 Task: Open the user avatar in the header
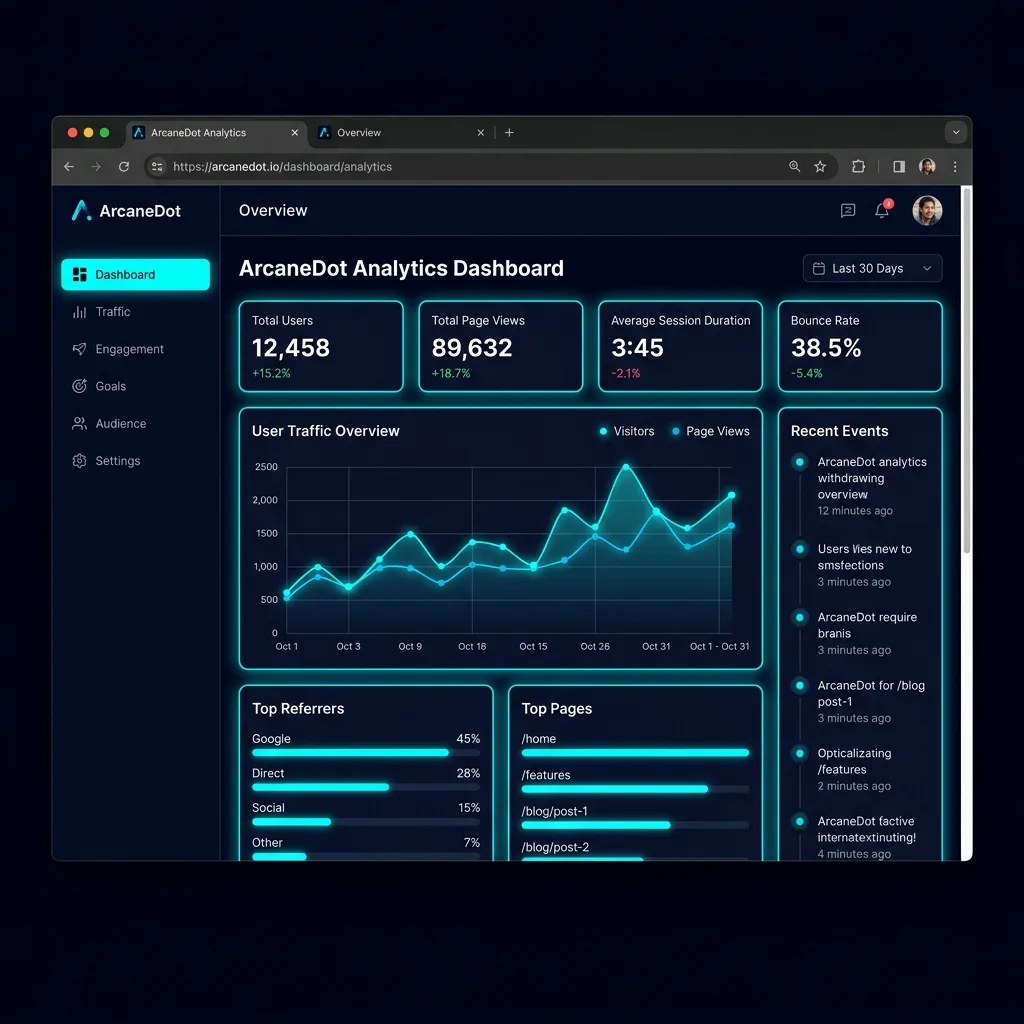pyautogui.click(x=927, y=210)
